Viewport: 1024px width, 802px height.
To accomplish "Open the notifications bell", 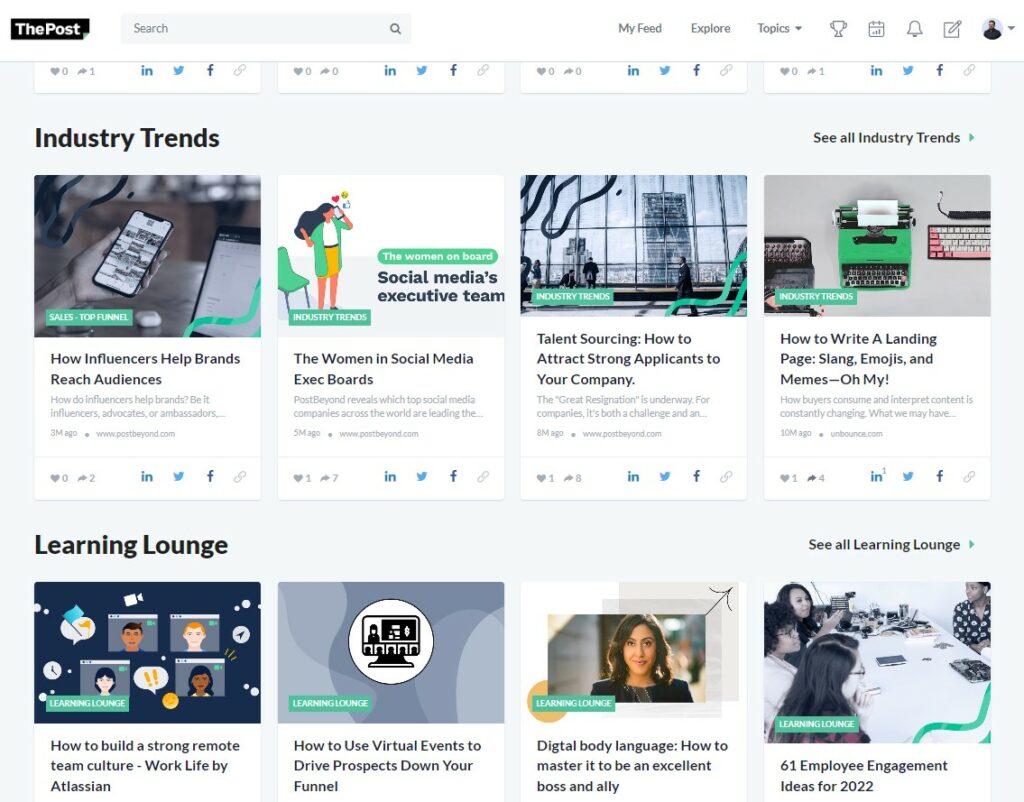I will pos(915,28).
